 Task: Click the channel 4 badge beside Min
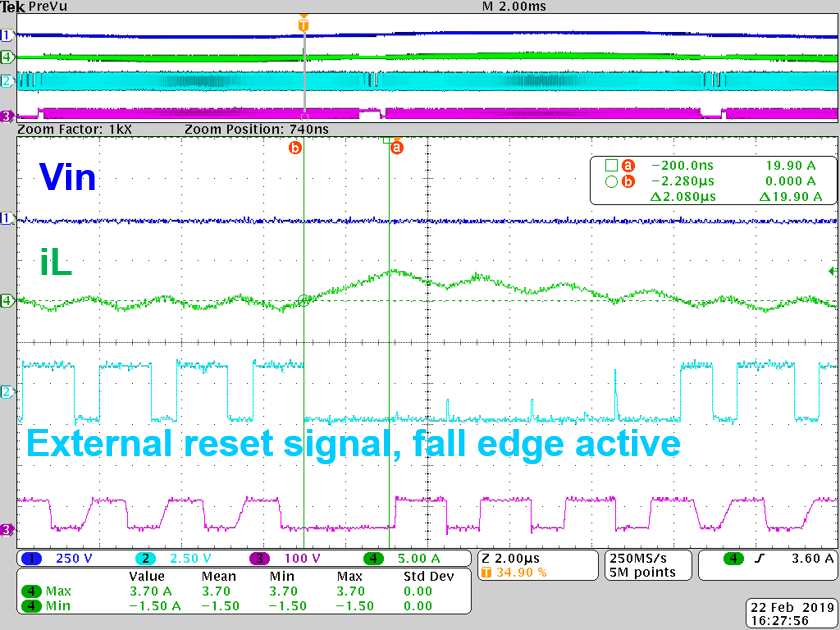click(x=32, y=606)
